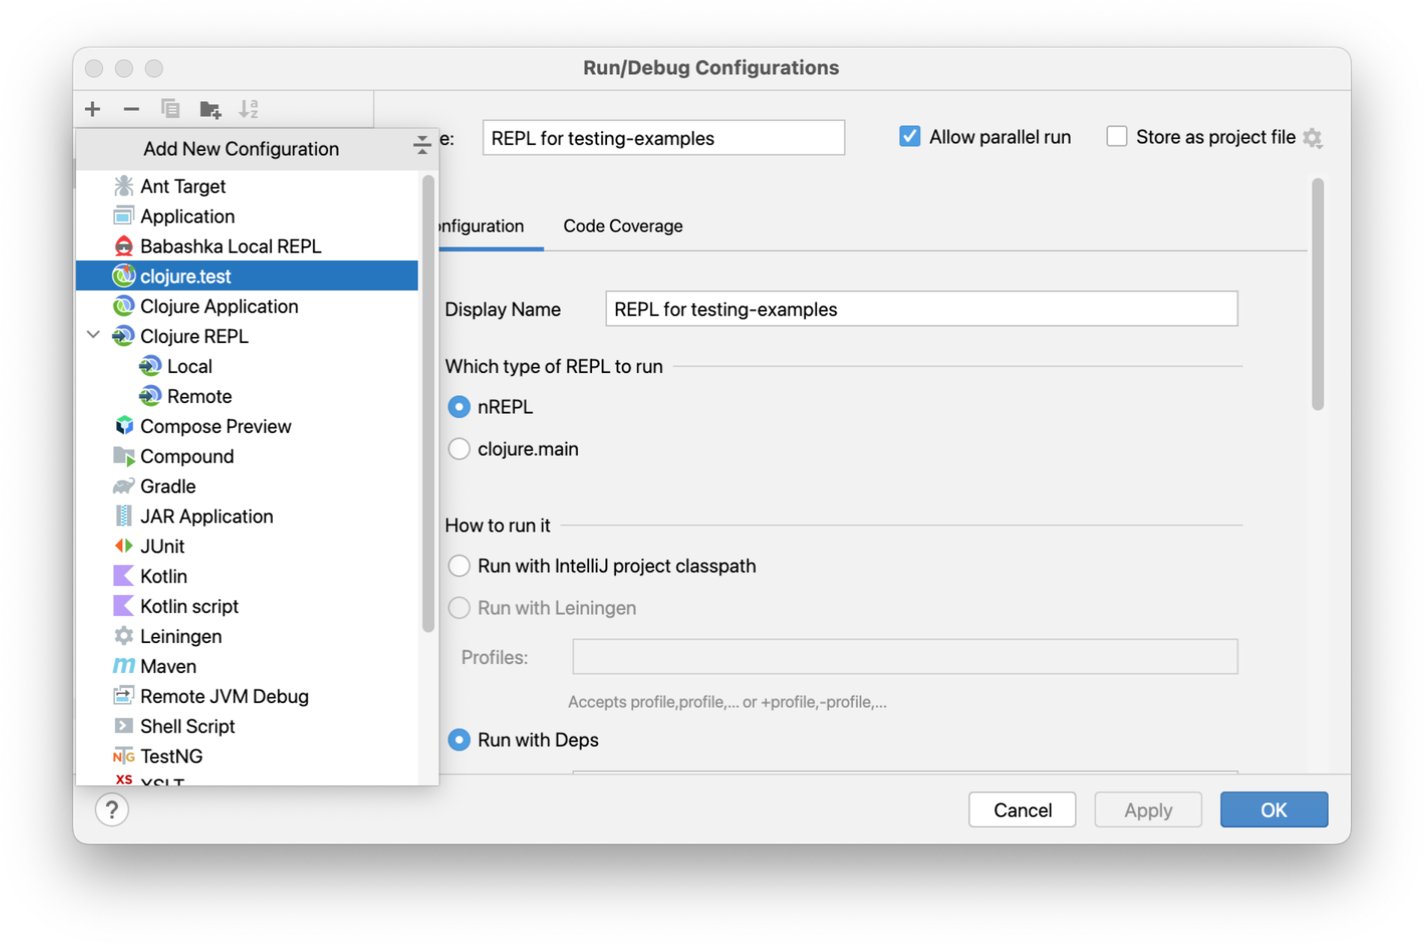The image size is (1423, 945).
Task: Open settings gear next to Store as project file
Action: [1313, 138]
